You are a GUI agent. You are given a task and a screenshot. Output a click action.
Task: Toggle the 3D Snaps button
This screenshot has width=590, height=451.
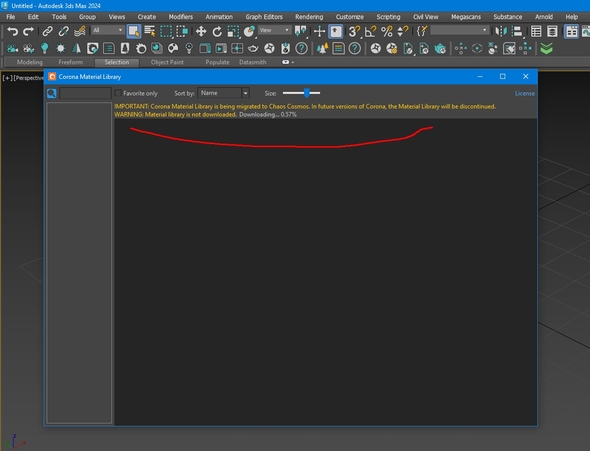coord(354,32)
